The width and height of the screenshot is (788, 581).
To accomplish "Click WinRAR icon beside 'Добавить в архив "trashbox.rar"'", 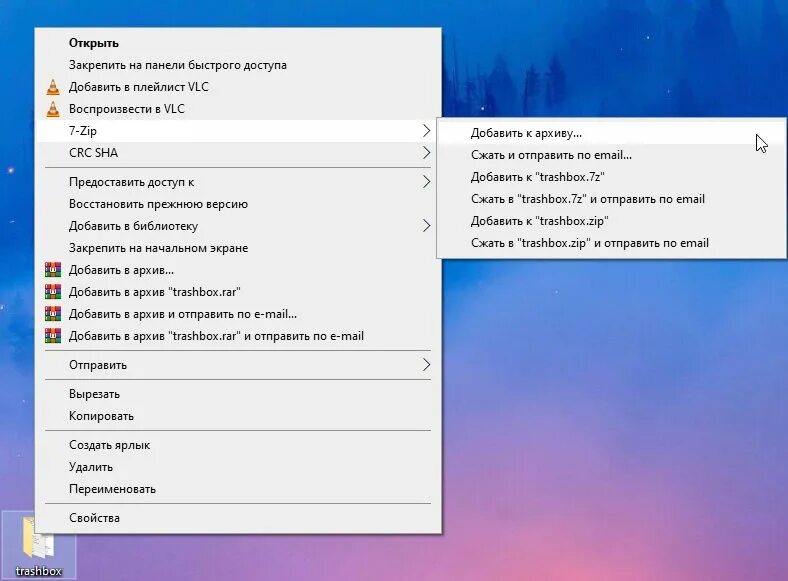I will point(53,292).
